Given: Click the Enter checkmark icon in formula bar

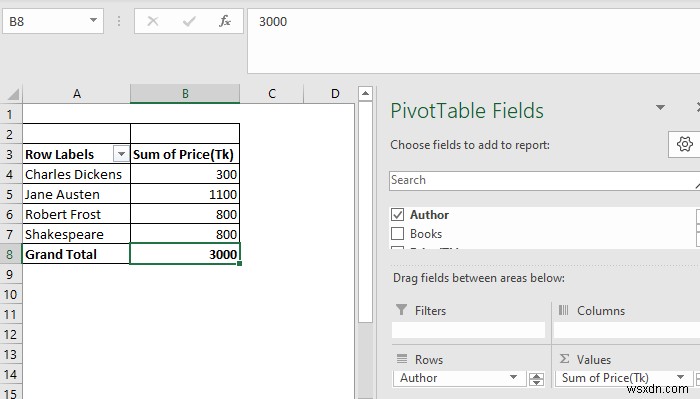Looking at the screenshot, I should point(189,21).
